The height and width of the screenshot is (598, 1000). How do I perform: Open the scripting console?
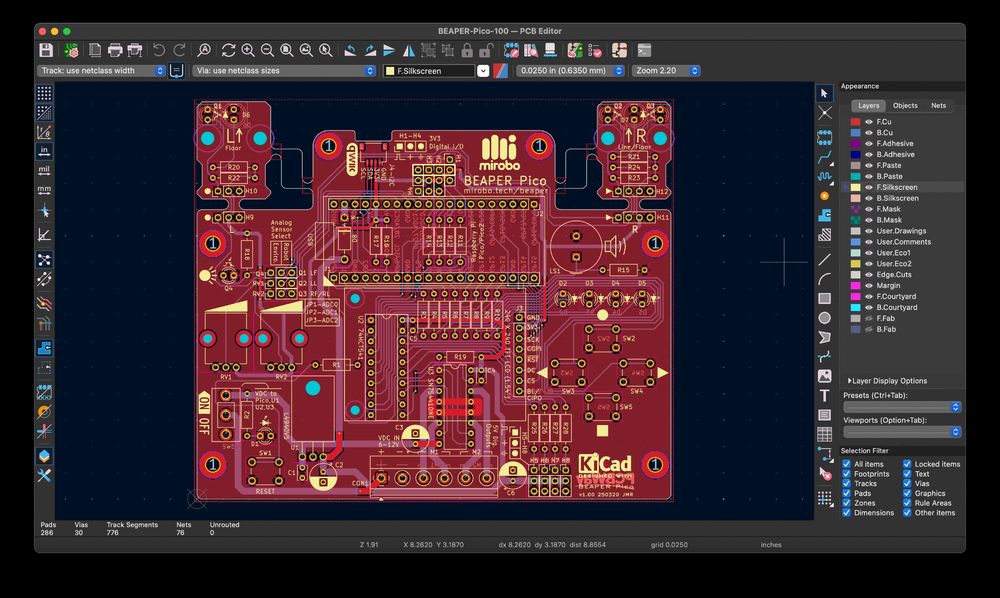pos(644,50)
